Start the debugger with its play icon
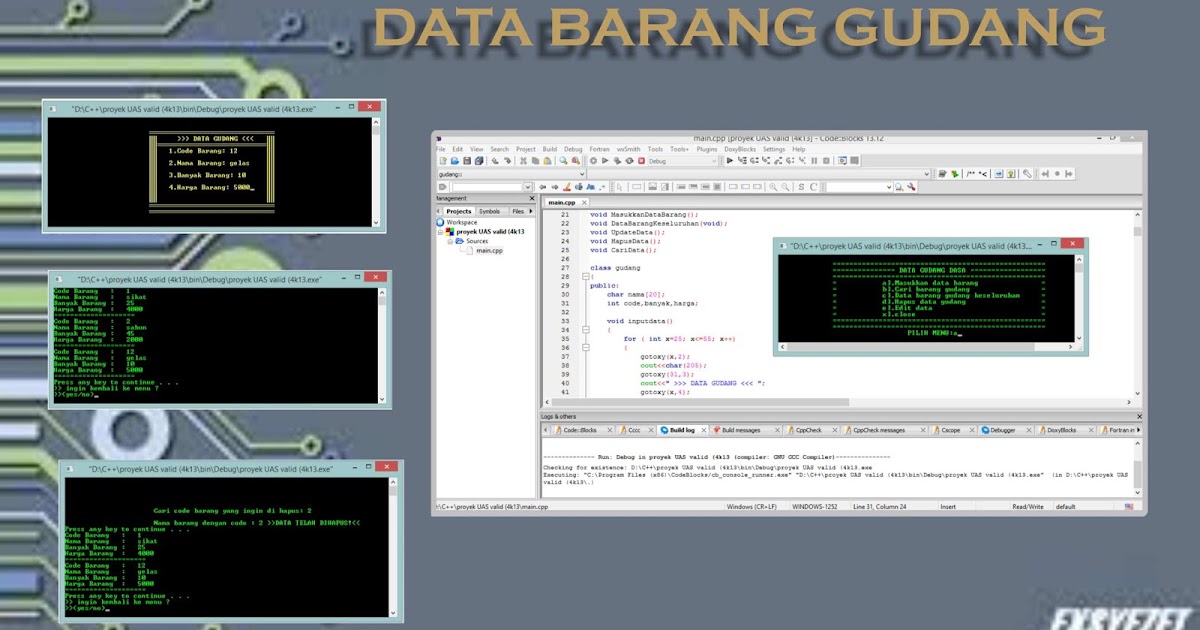 pos(730,161)
